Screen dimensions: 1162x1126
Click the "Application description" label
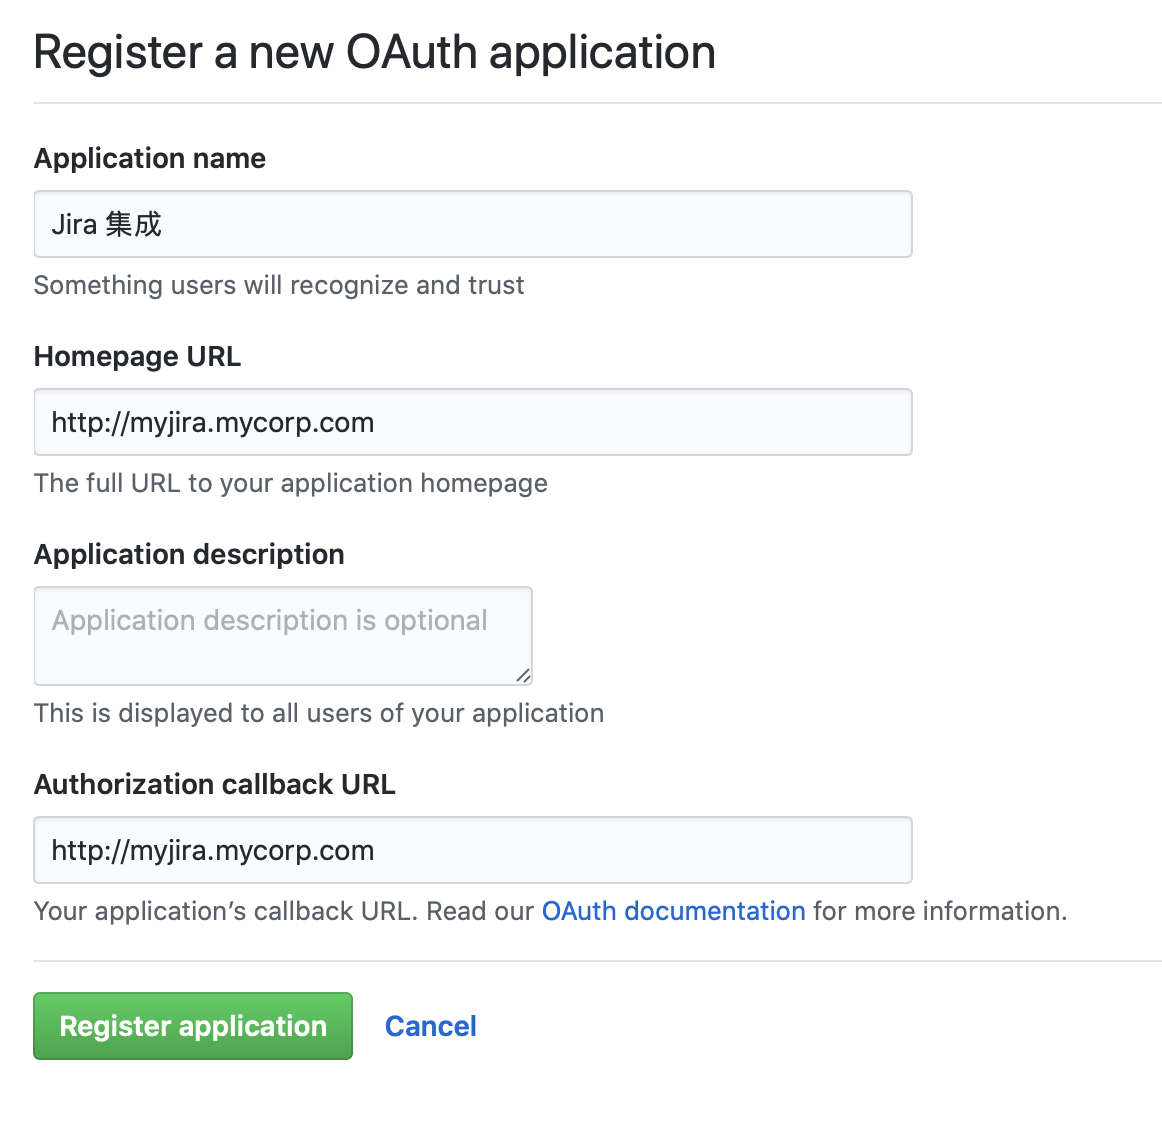pyautogui.click(x=189, y=554)
